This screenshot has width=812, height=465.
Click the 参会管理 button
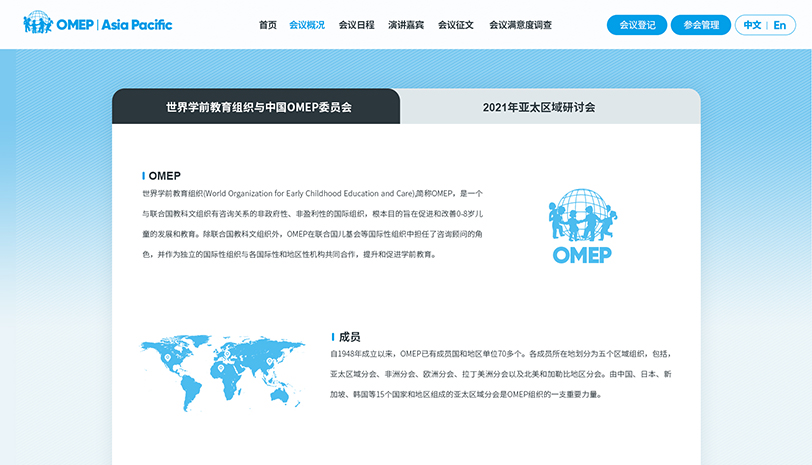pos(701,25)
